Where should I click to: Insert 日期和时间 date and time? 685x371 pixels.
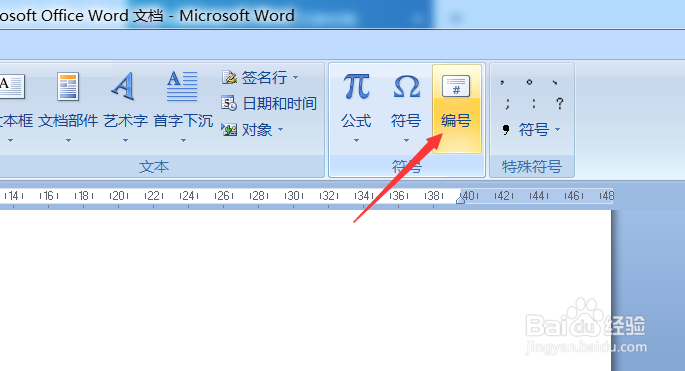pyautogui.click(x=269, y=104)
